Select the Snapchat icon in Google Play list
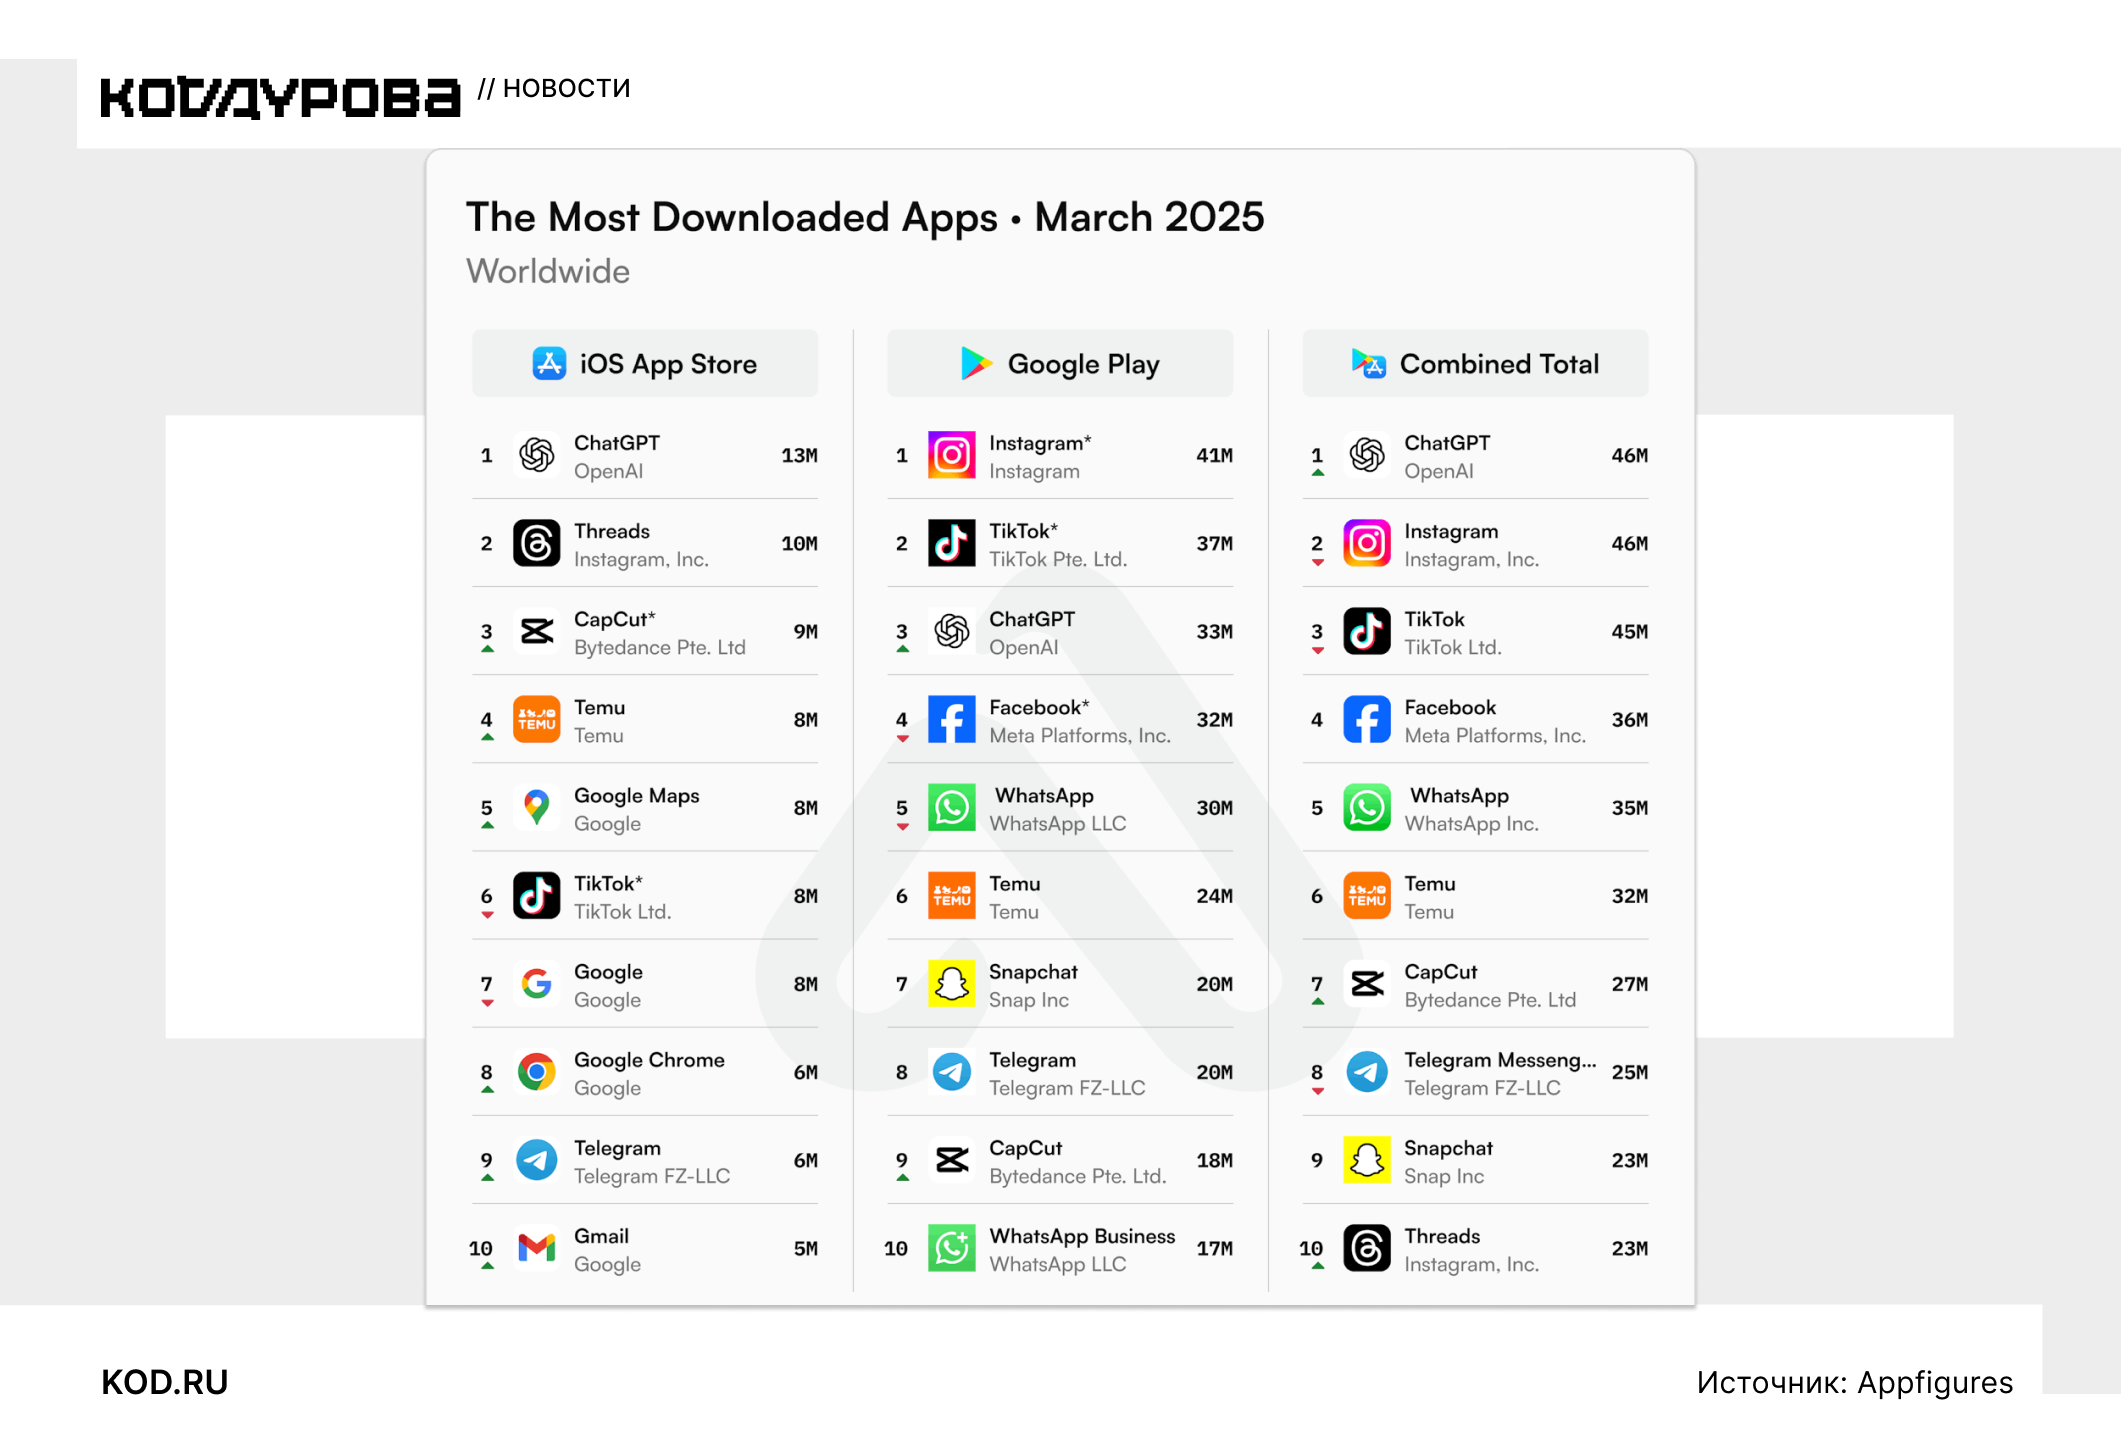 (x=952, y=984)
